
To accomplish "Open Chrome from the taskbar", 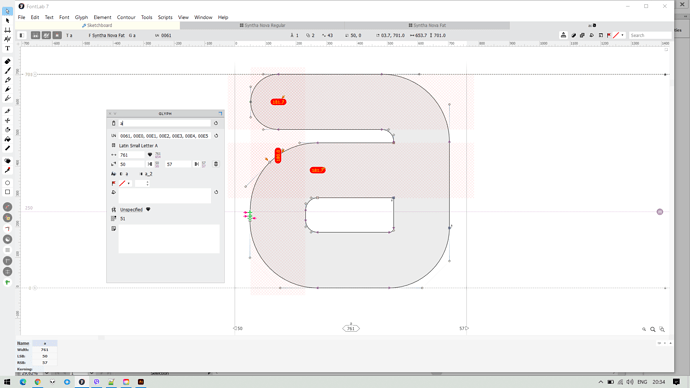I will tap(37, 382).
